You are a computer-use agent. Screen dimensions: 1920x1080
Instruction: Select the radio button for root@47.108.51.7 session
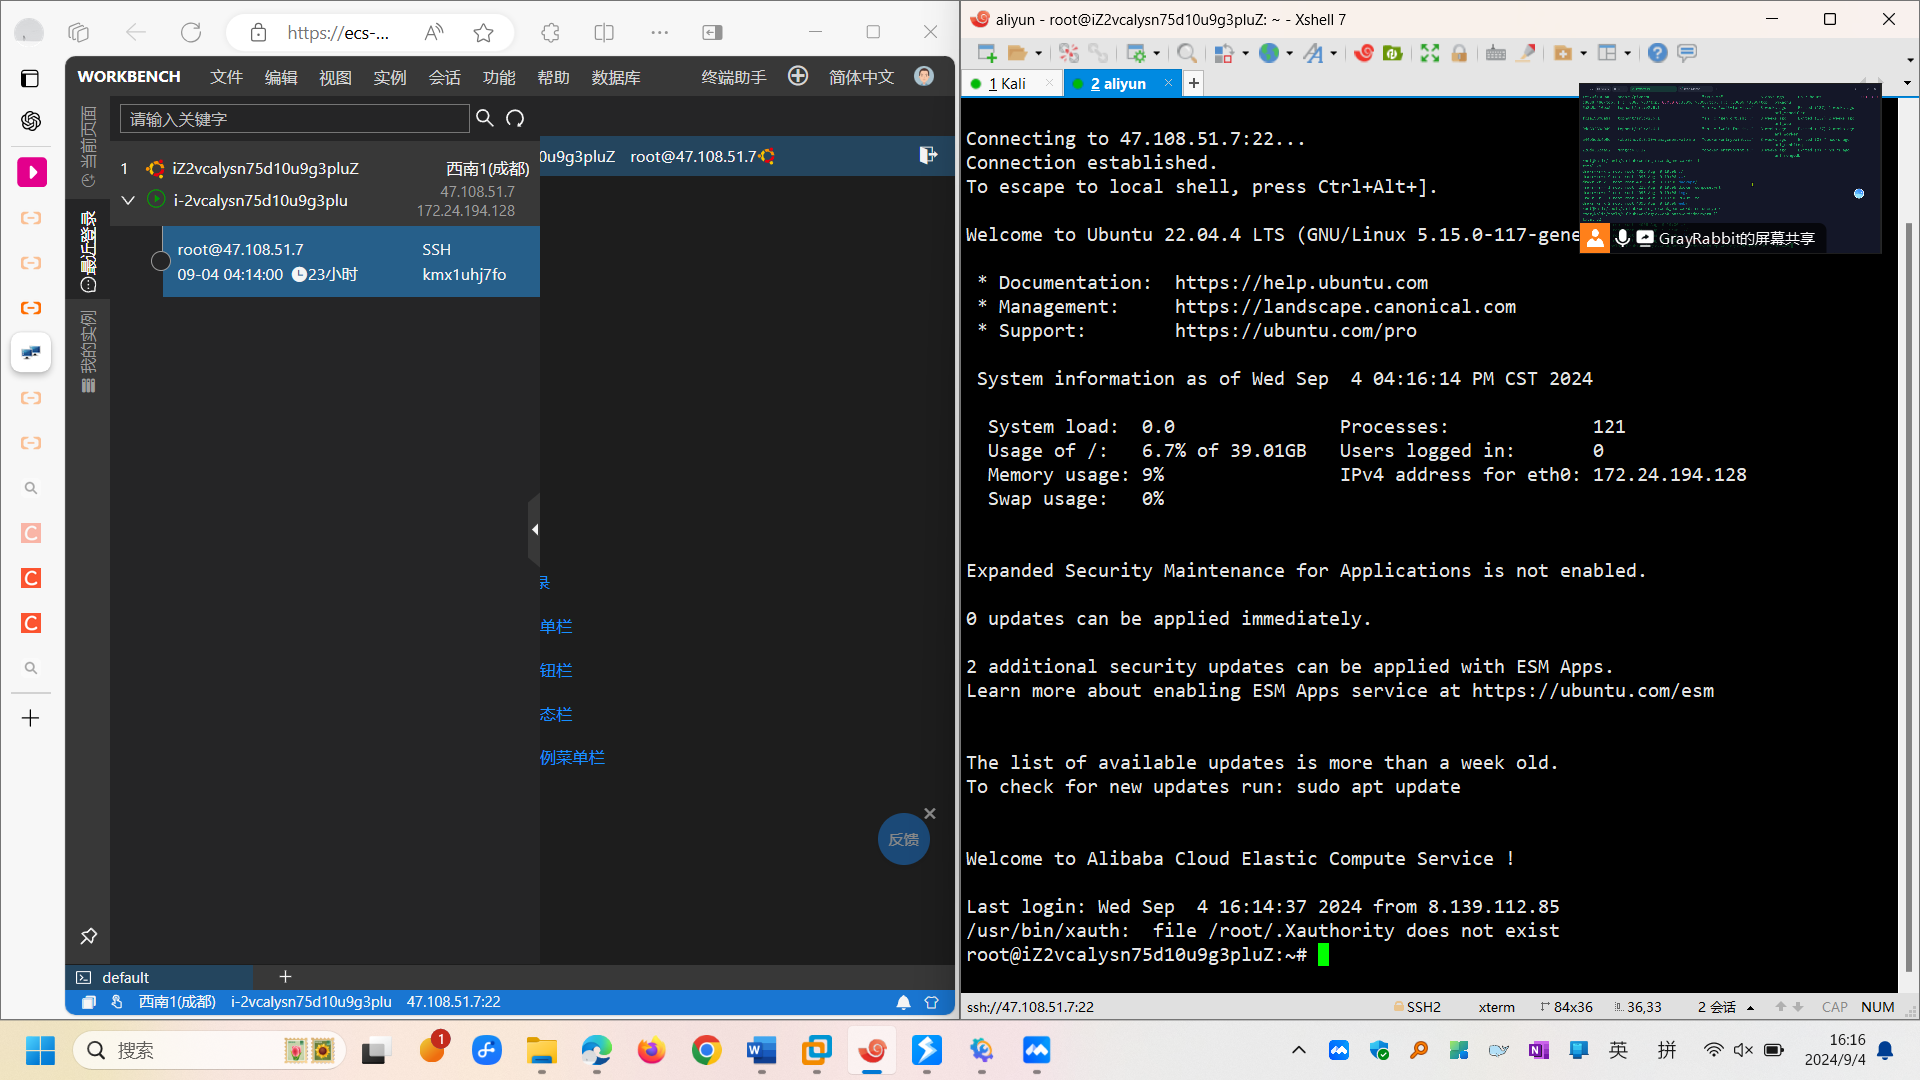(x=160, y=261)
